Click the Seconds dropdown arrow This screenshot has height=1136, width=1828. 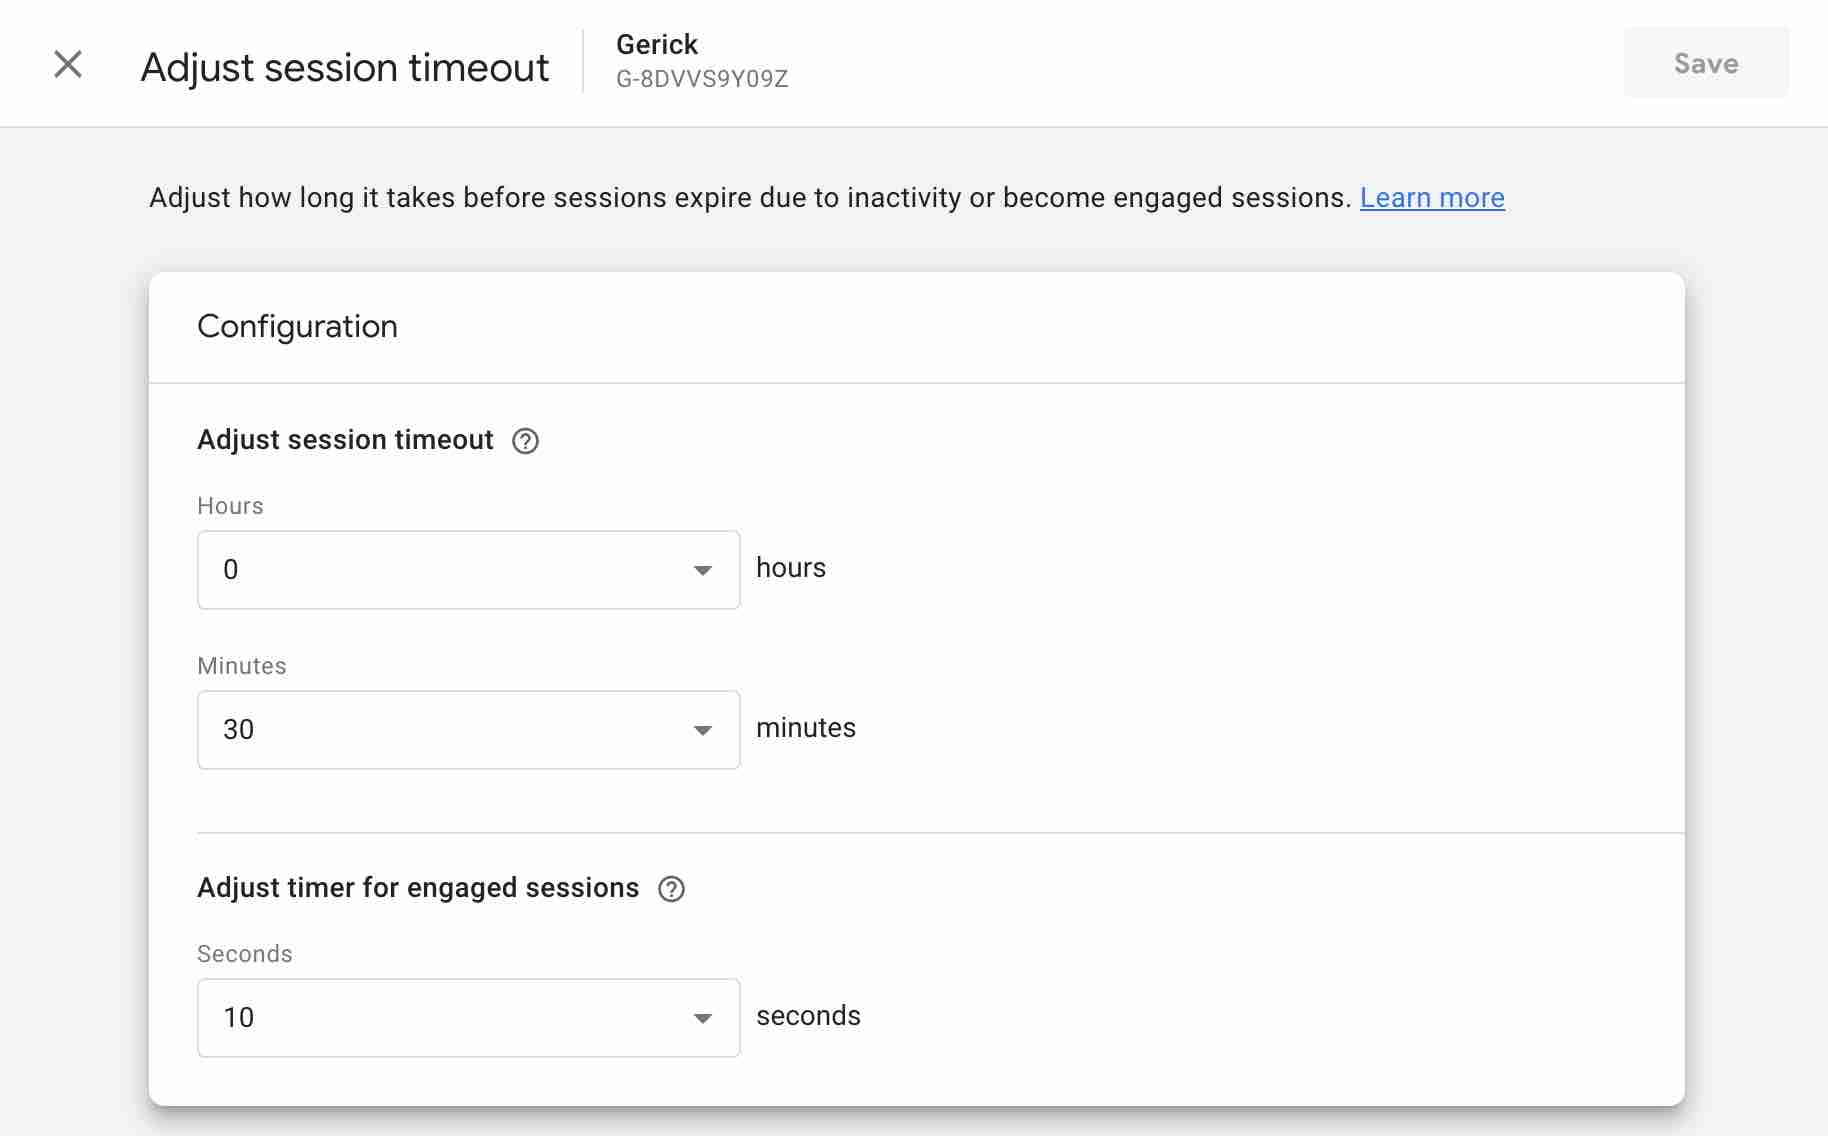click(702, 1018)
